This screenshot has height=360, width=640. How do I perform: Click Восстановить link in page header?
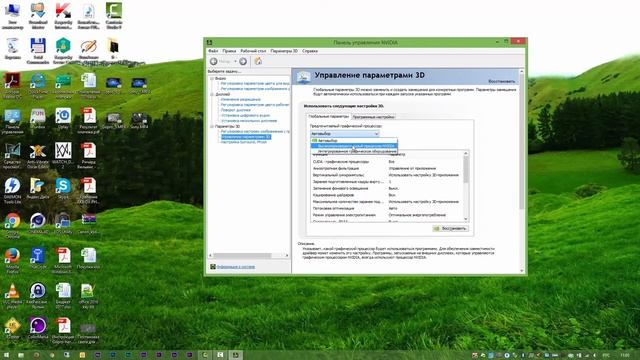(x=502, y=81)
